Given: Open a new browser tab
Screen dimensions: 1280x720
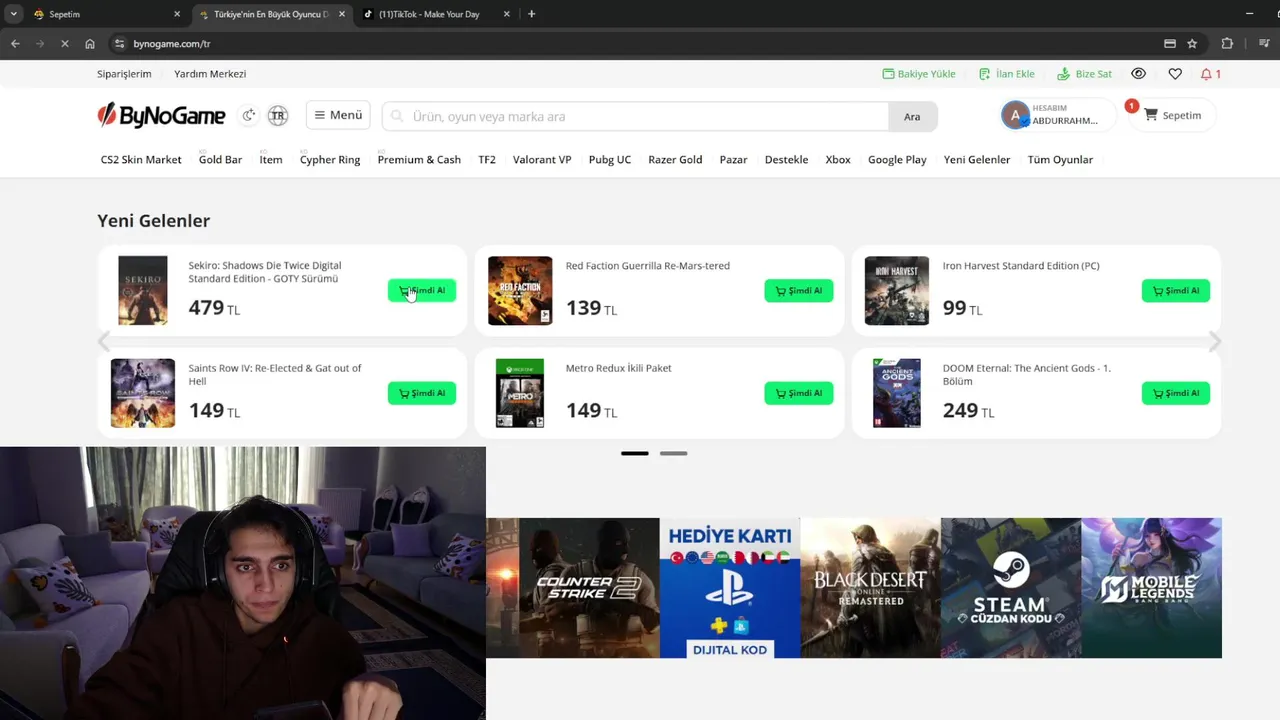Looking at the screenshot, I should (531, 14).
